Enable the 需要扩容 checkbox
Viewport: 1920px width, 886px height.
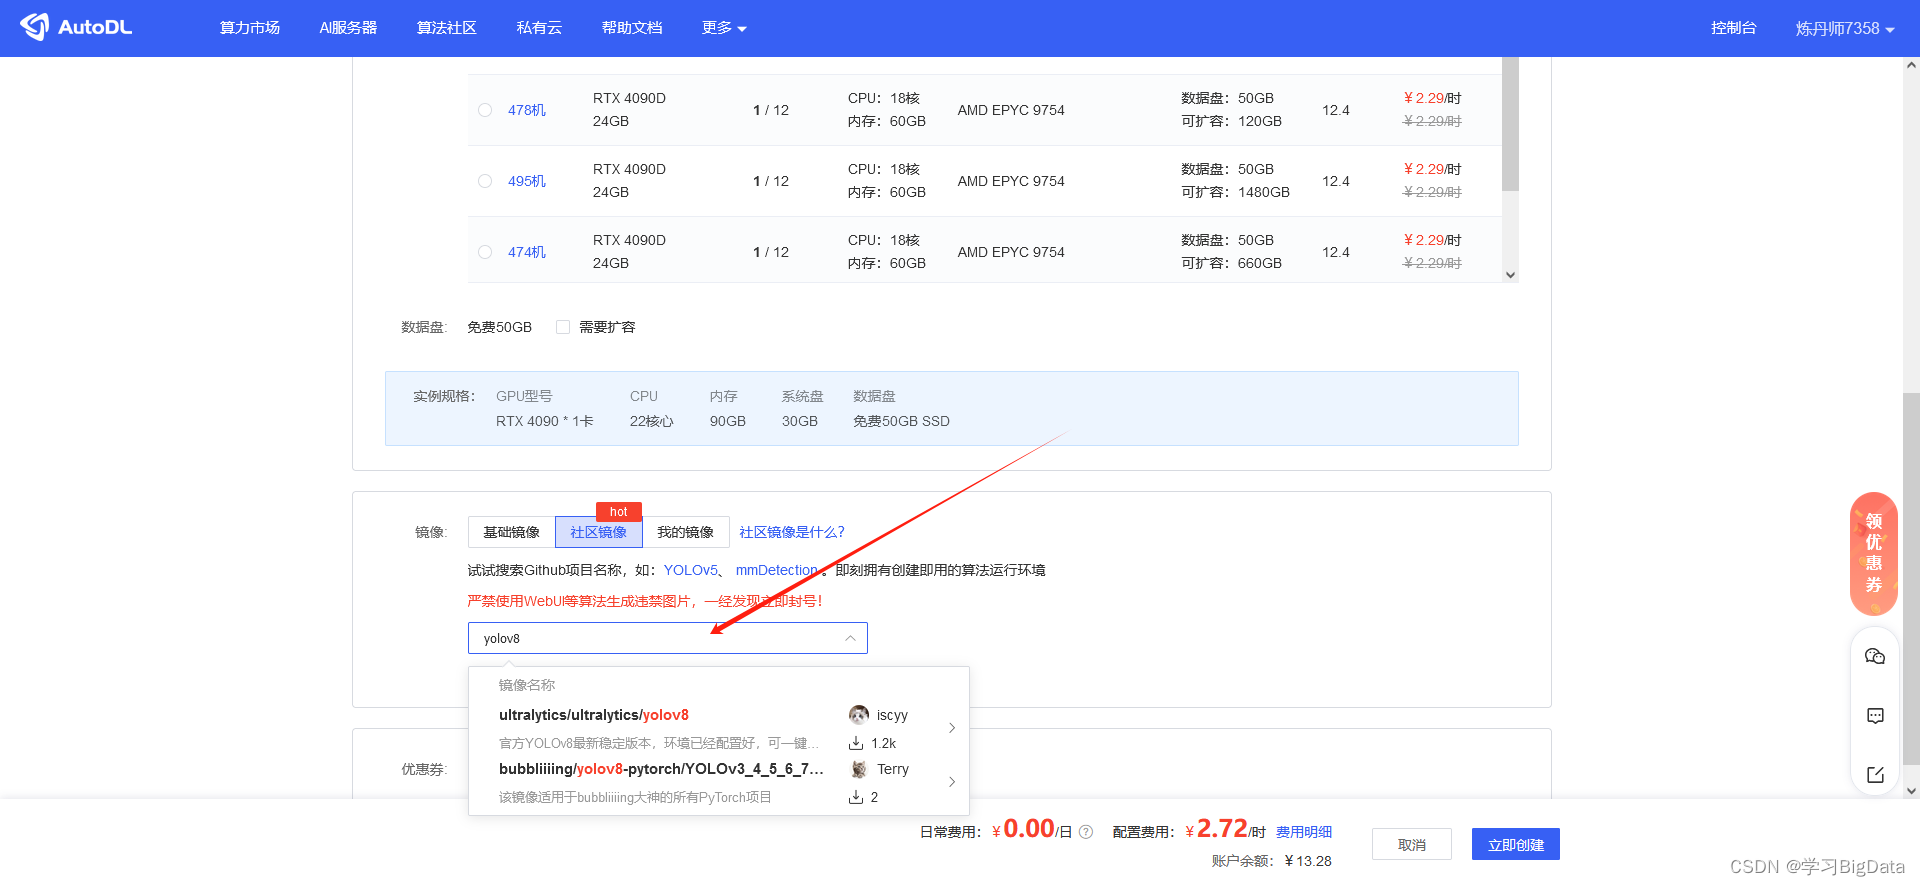click(563, 327)
